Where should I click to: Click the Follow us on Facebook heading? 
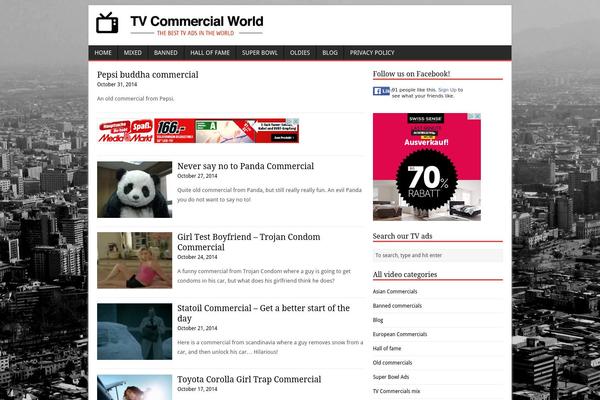tap(411, 74)
